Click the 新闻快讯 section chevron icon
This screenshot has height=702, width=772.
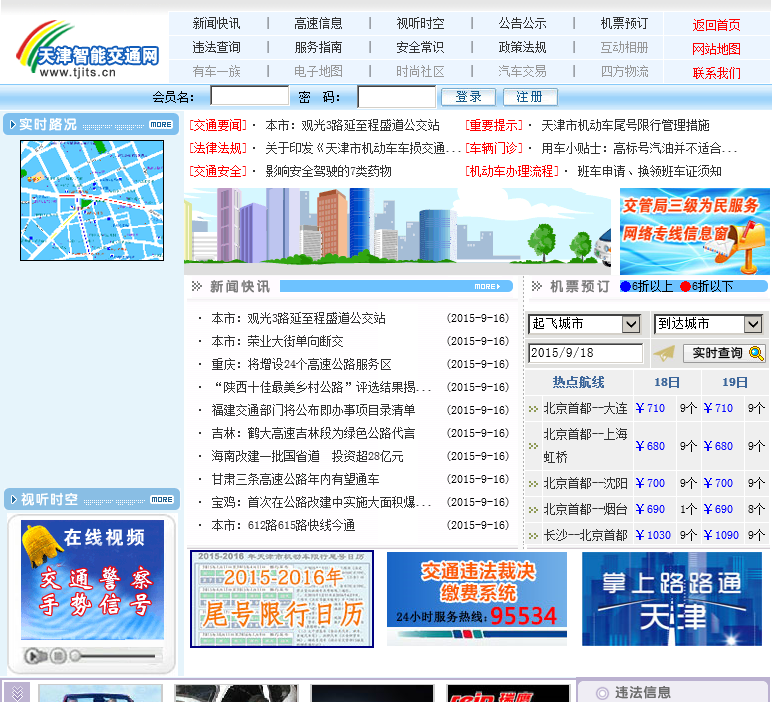pyautogui.click(x=196, y=286)
